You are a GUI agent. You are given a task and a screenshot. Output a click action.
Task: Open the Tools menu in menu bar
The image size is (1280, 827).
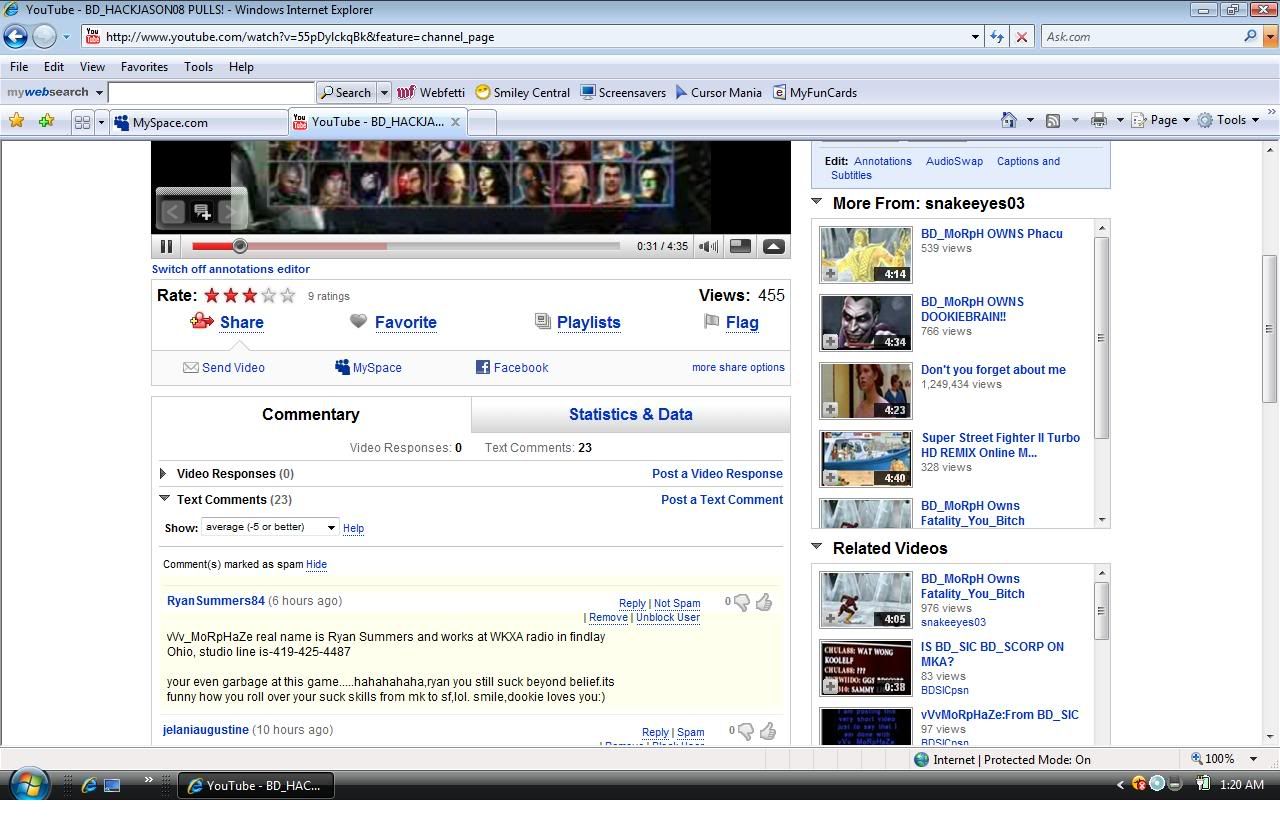[x=198, y=67]
